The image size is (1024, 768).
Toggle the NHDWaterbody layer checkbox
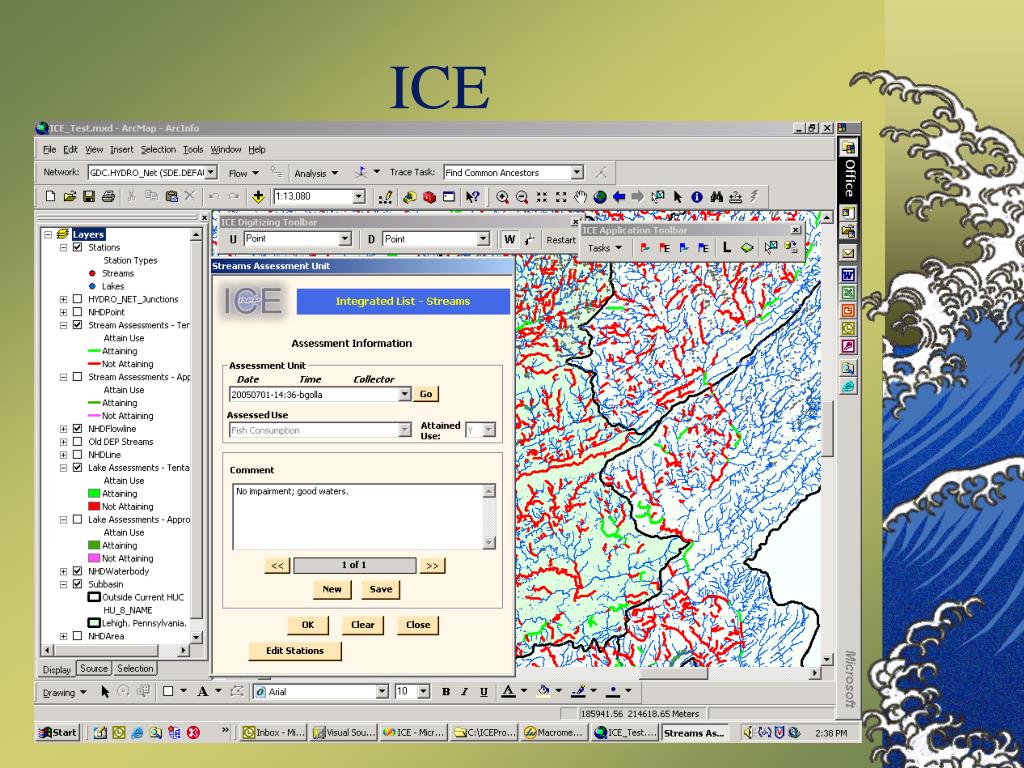click(77, 571)
